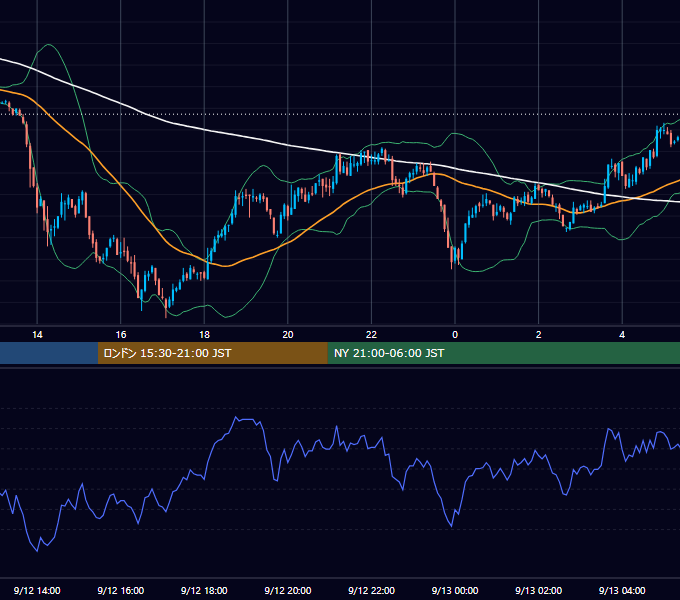Click the upper axis hour label 14
Screen dimensions: 680x600
tap(37, 335)
